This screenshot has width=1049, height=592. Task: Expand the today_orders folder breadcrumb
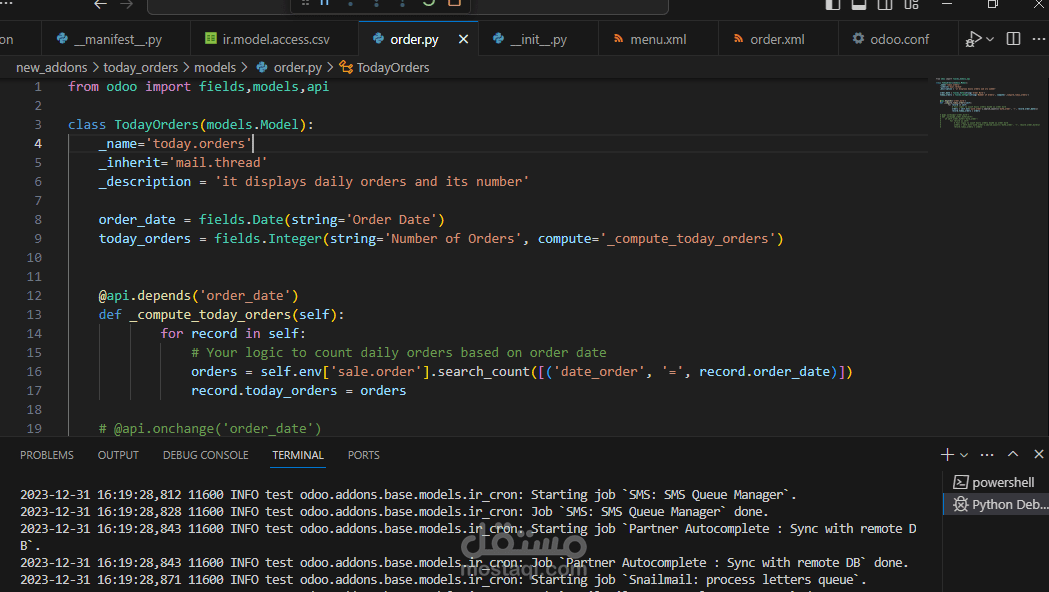[140, 68]
